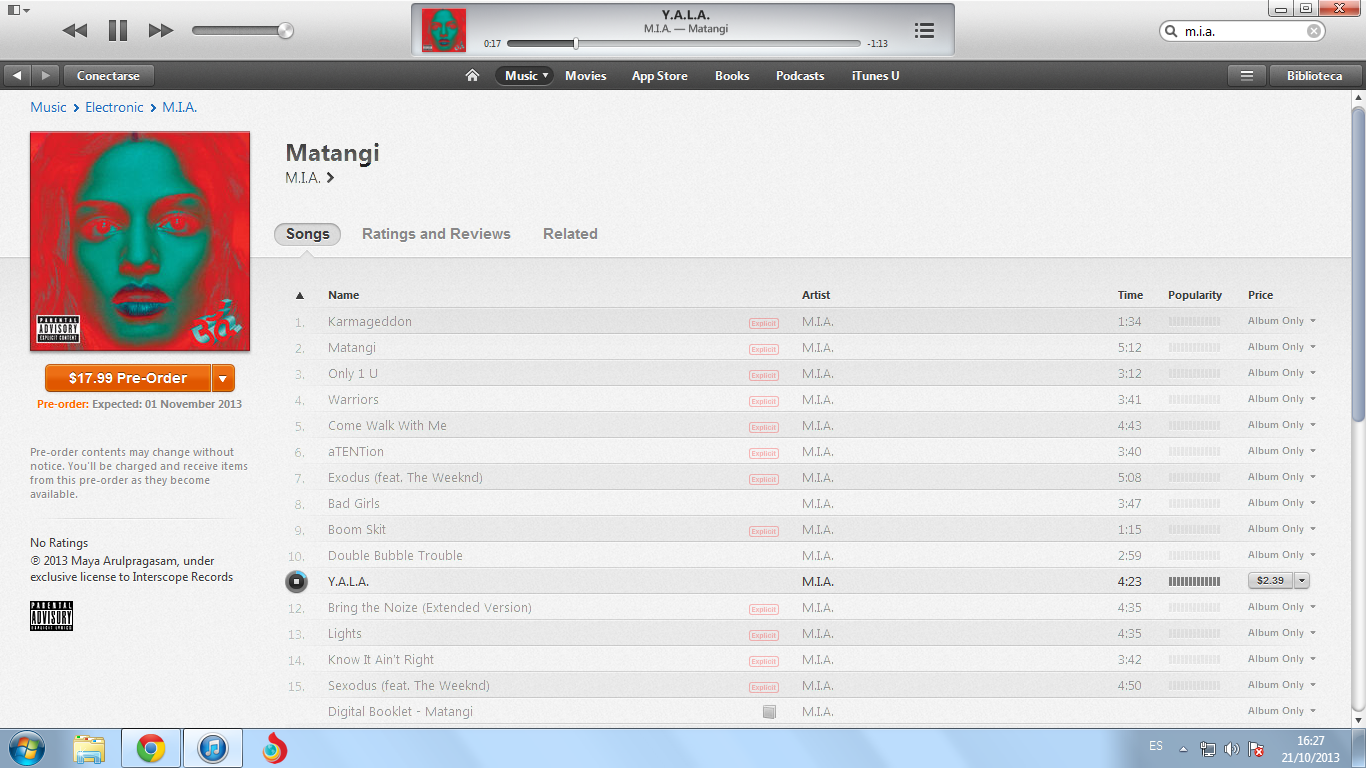Click the Biblioteca button
The width and height of the screenshot is (1366, 768).
[1315, 75]
